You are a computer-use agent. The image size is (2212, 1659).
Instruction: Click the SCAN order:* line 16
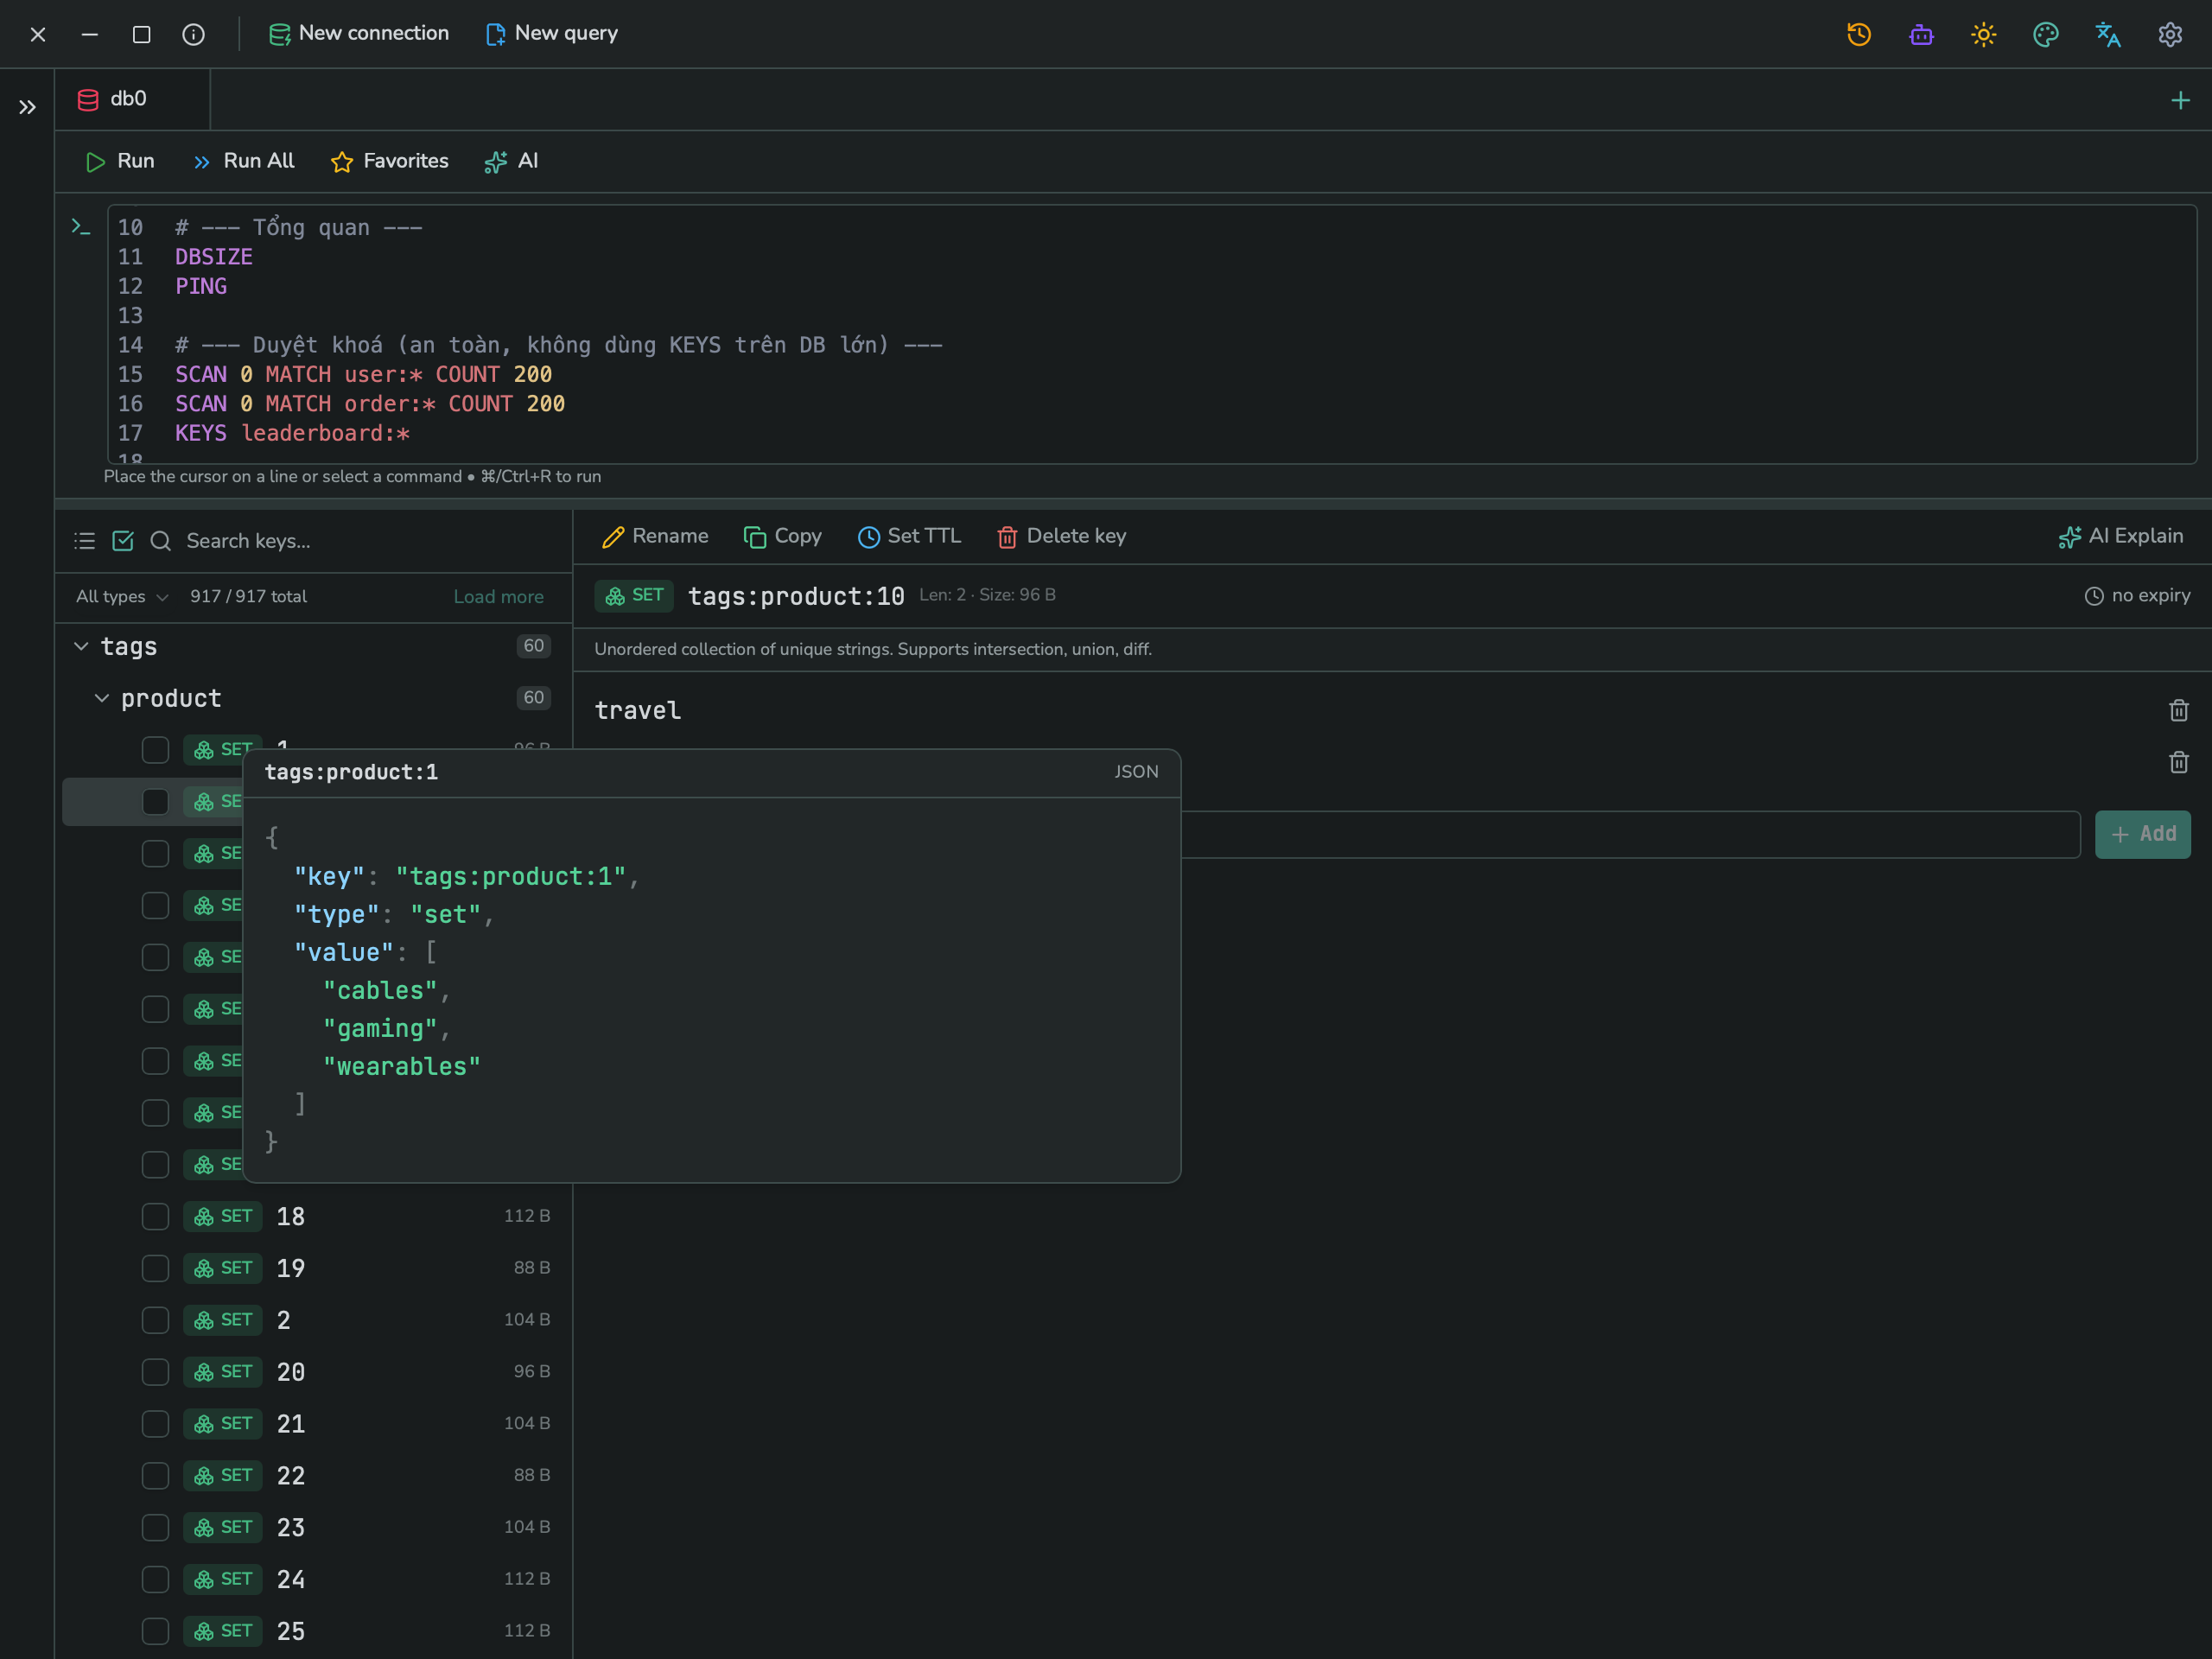pos(370,404)
